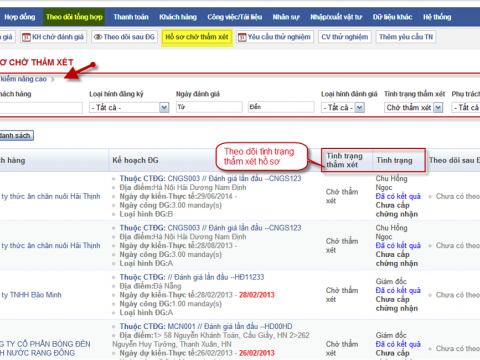Open Đã có kết quả for 29/06/2014 row
This screenshot has width=480, height=360.
(398, 196)
